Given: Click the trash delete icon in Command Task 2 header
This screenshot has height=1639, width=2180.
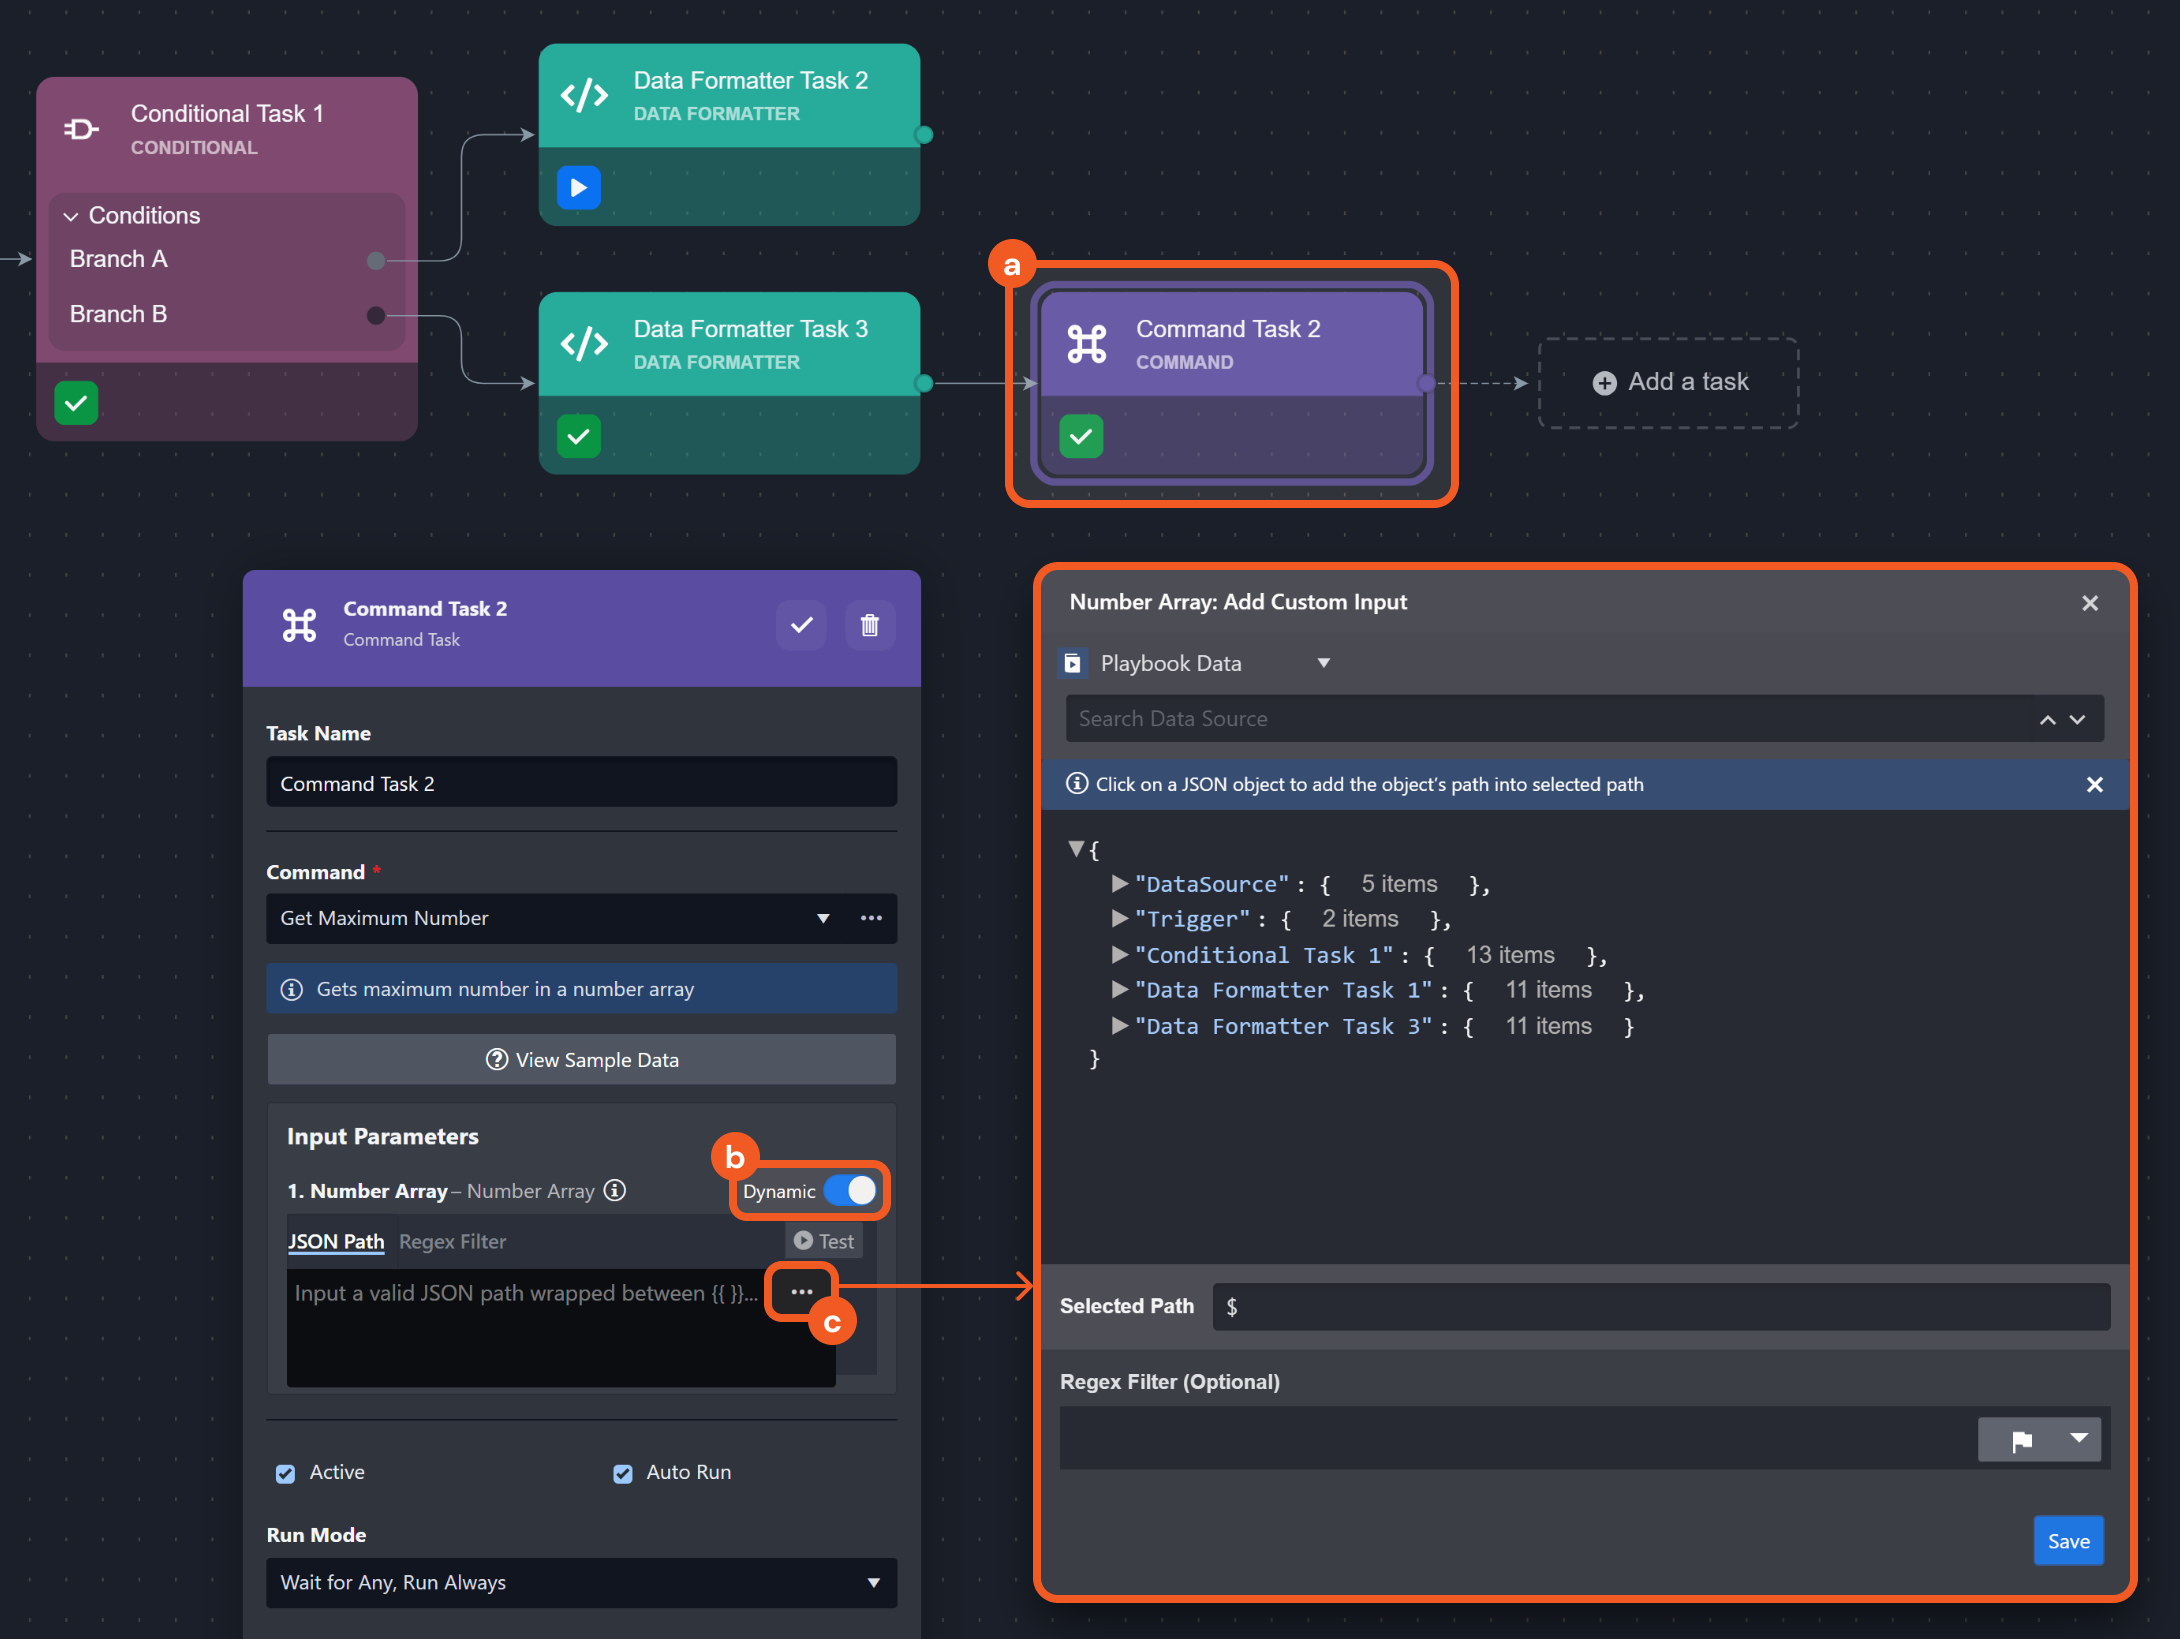Looking at the screenshot, I should (x=869, y=625).
